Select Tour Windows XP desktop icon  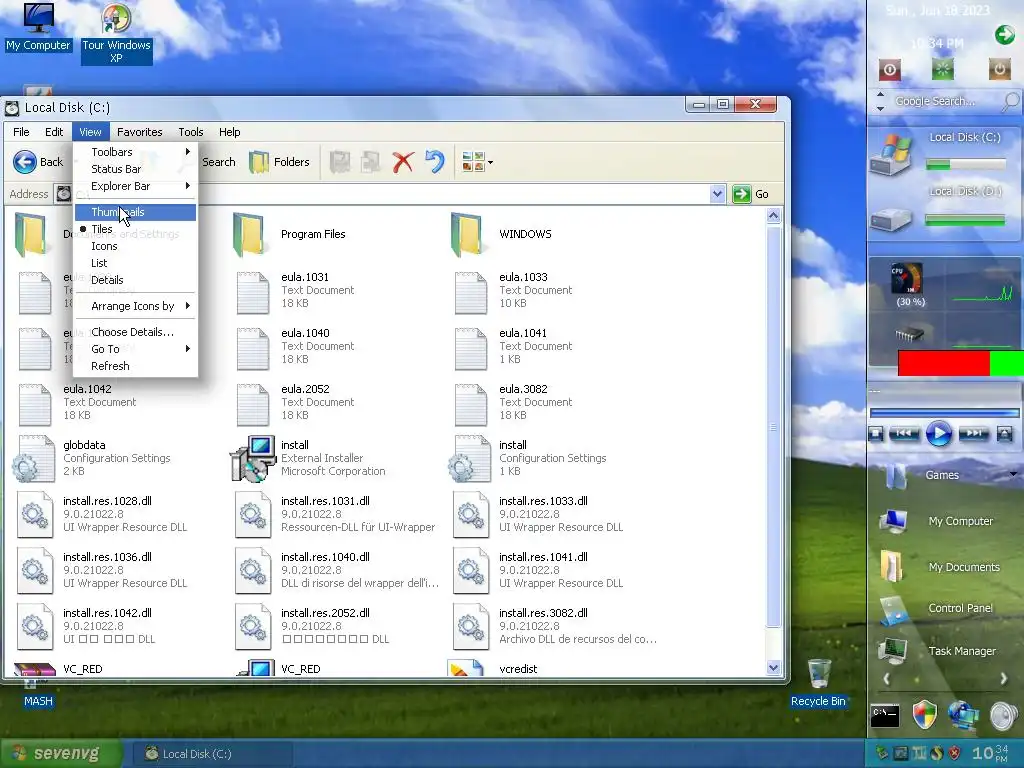coord(116,33)
